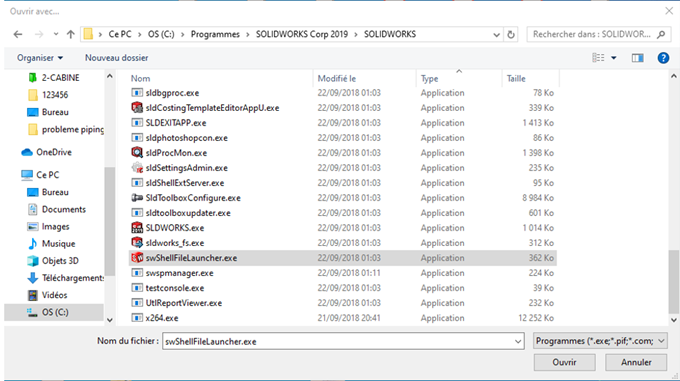The height and width of the screenshot is (381, 680).
Task: Select the UtlReportViewer.exe file icon
Action: (137, 303)
